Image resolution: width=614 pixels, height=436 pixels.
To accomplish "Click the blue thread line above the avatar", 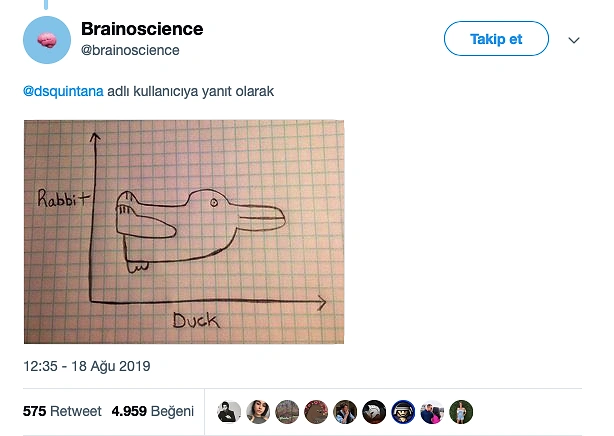I will (46, 4).
